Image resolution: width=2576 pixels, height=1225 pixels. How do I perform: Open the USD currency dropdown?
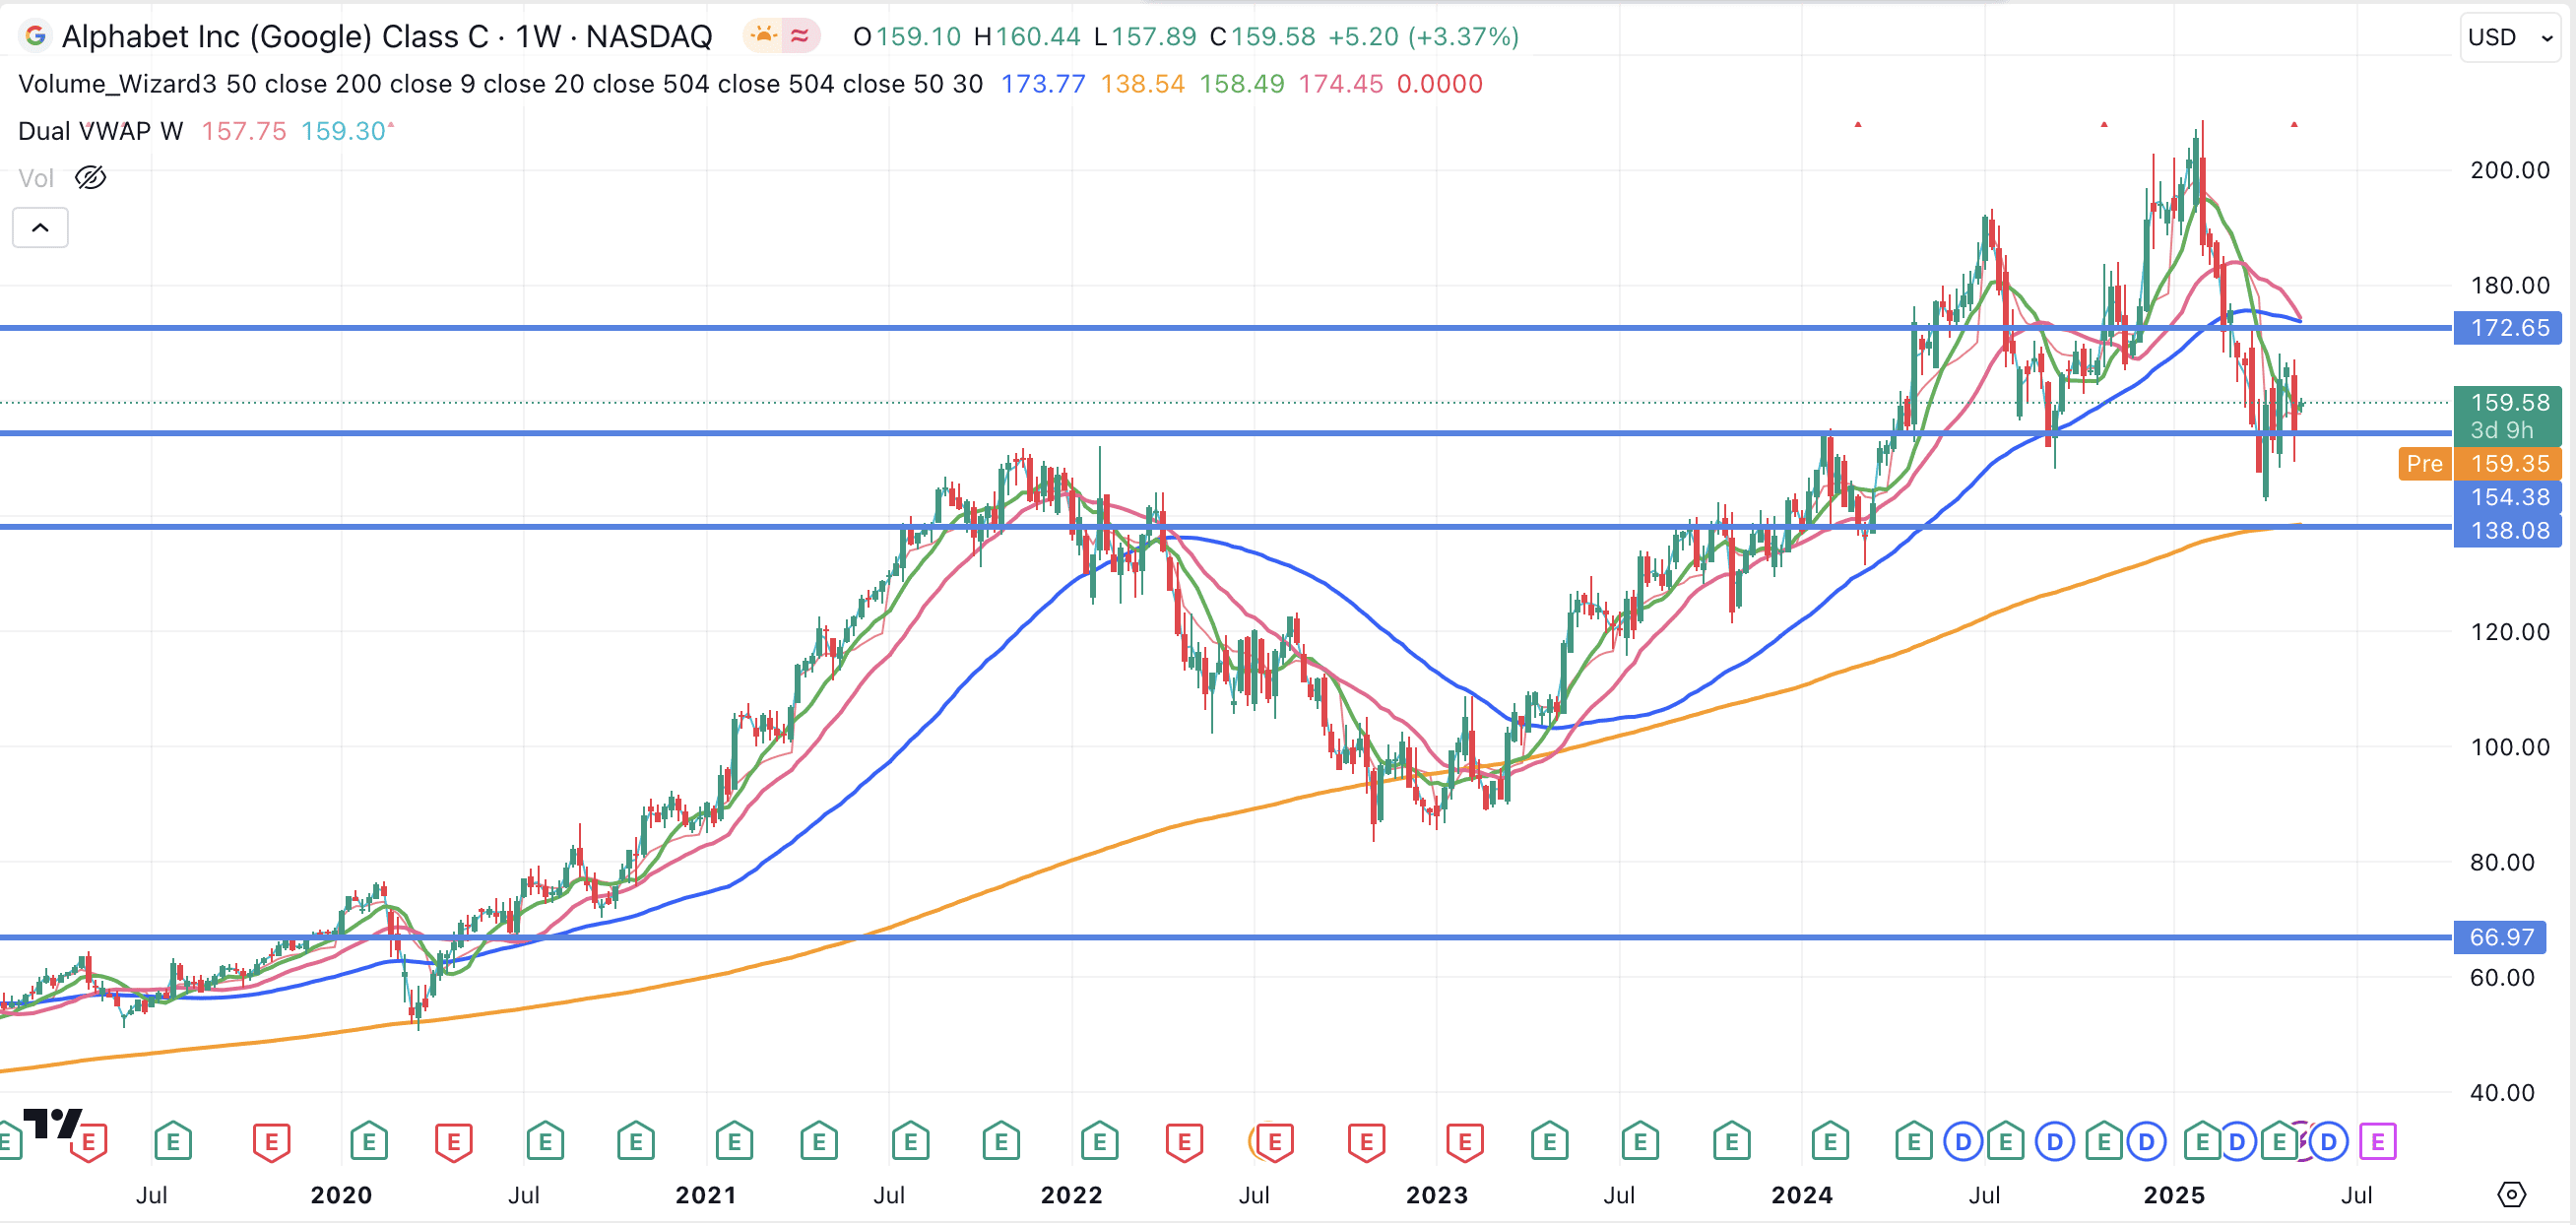(x=2510, y=37)
